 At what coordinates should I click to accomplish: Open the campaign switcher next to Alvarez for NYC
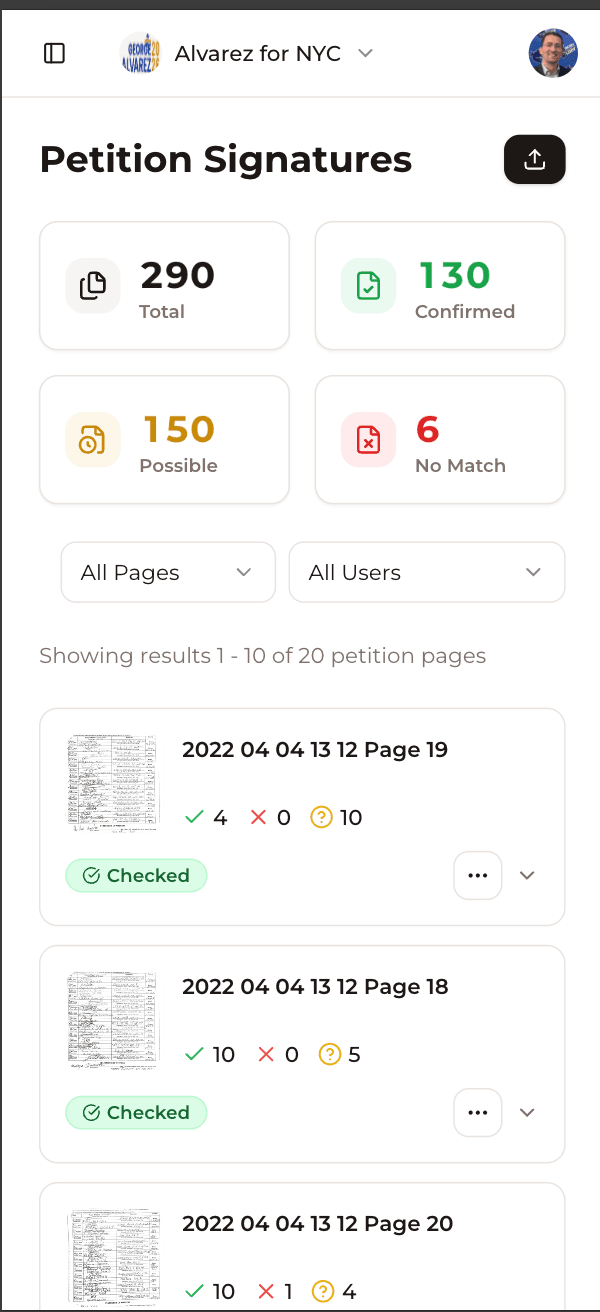click(x=366, y=54)
